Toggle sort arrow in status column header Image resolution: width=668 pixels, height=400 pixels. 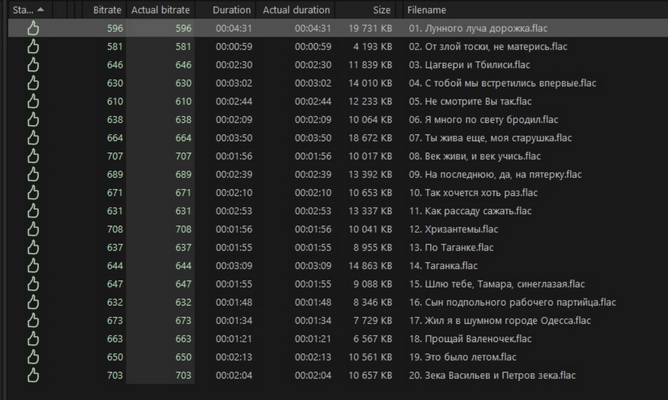pyautogui.click(x=40, y=9)
